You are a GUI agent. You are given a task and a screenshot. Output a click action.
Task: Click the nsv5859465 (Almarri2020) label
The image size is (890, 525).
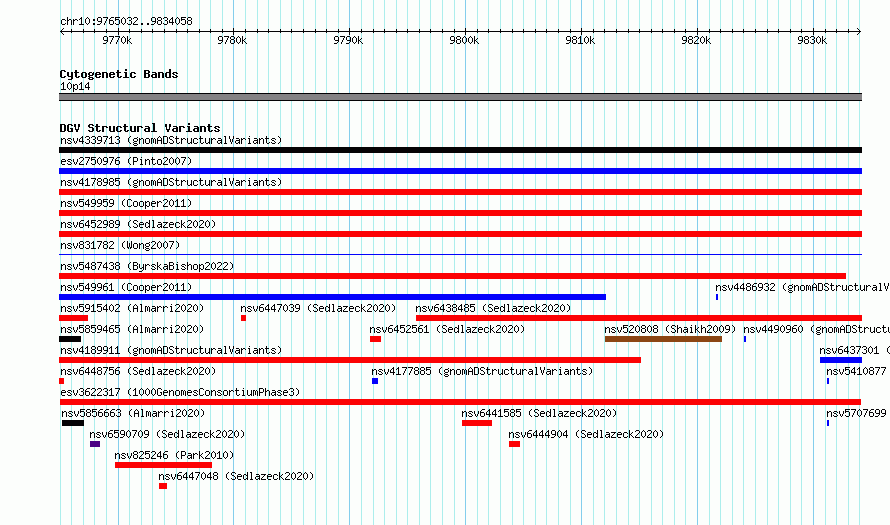[x=132, y=329]
